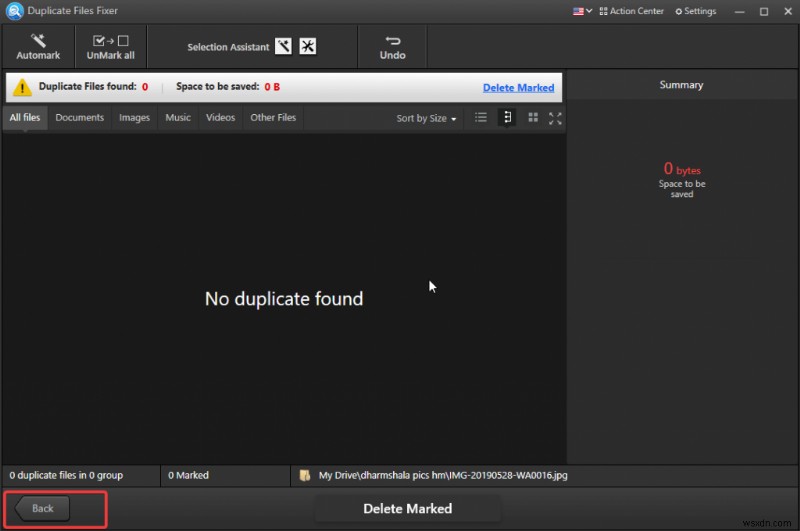
Task: Click the bottom Delete Marked button
Action: pyautogui.click(x=407, y=508)
